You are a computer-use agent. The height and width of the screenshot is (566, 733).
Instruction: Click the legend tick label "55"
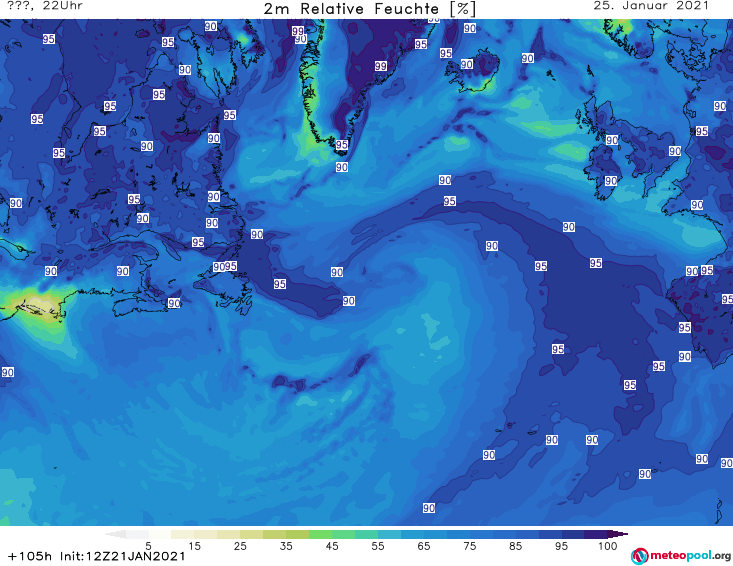click(378, 546)
